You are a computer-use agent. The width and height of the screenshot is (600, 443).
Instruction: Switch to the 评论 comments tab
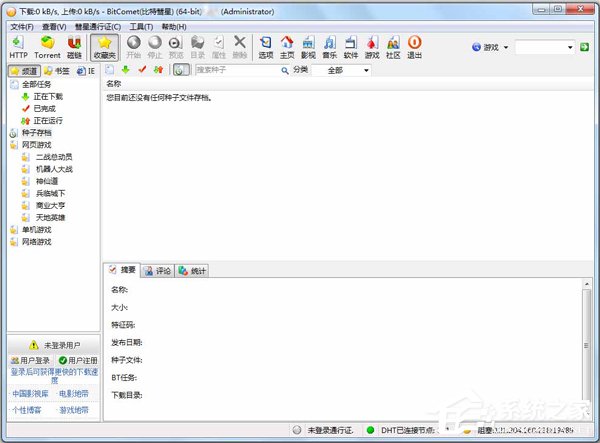(157, 270)
